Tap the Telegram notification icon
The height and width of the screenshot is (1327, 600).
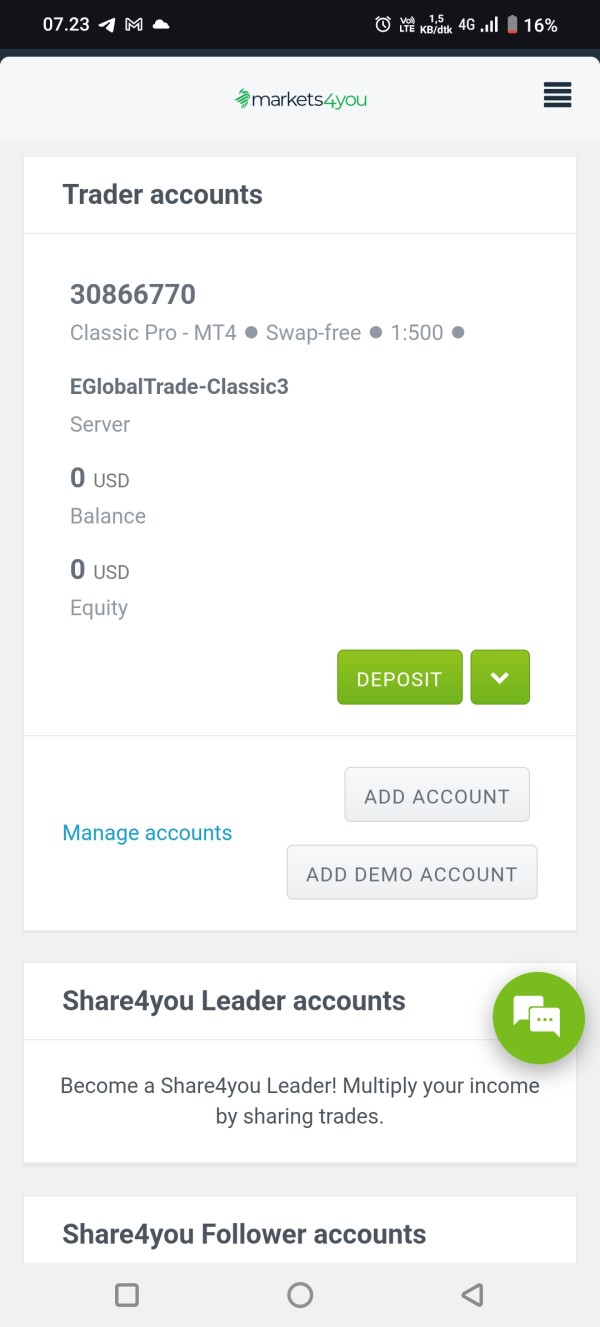coord(107,25)
